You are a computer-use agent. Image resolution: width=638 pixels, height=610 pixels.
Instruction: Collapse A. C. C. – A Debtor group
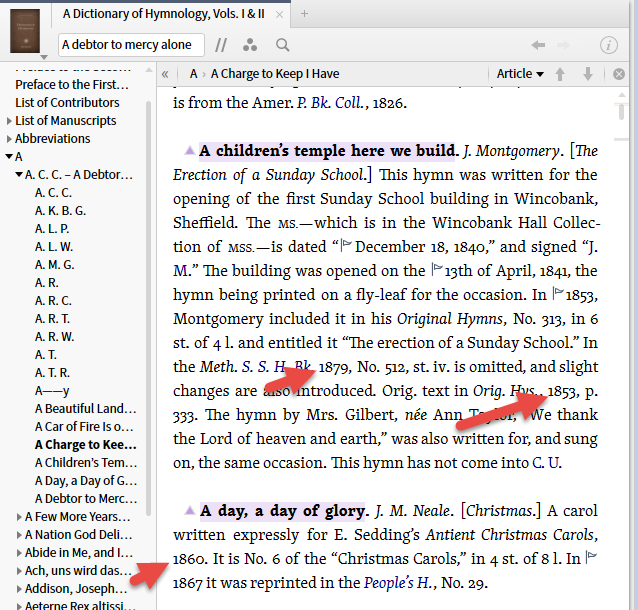[19, 175]
